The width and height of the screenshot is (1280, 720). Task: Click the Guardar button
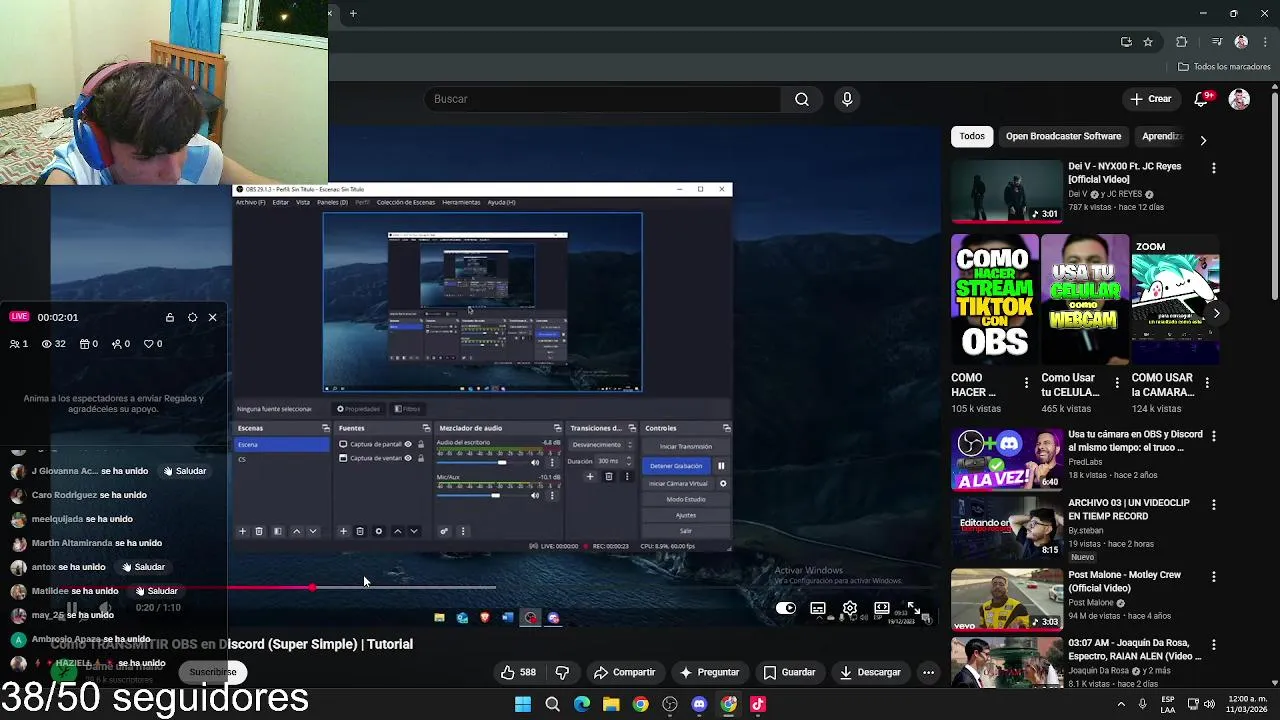click(789, 672)
